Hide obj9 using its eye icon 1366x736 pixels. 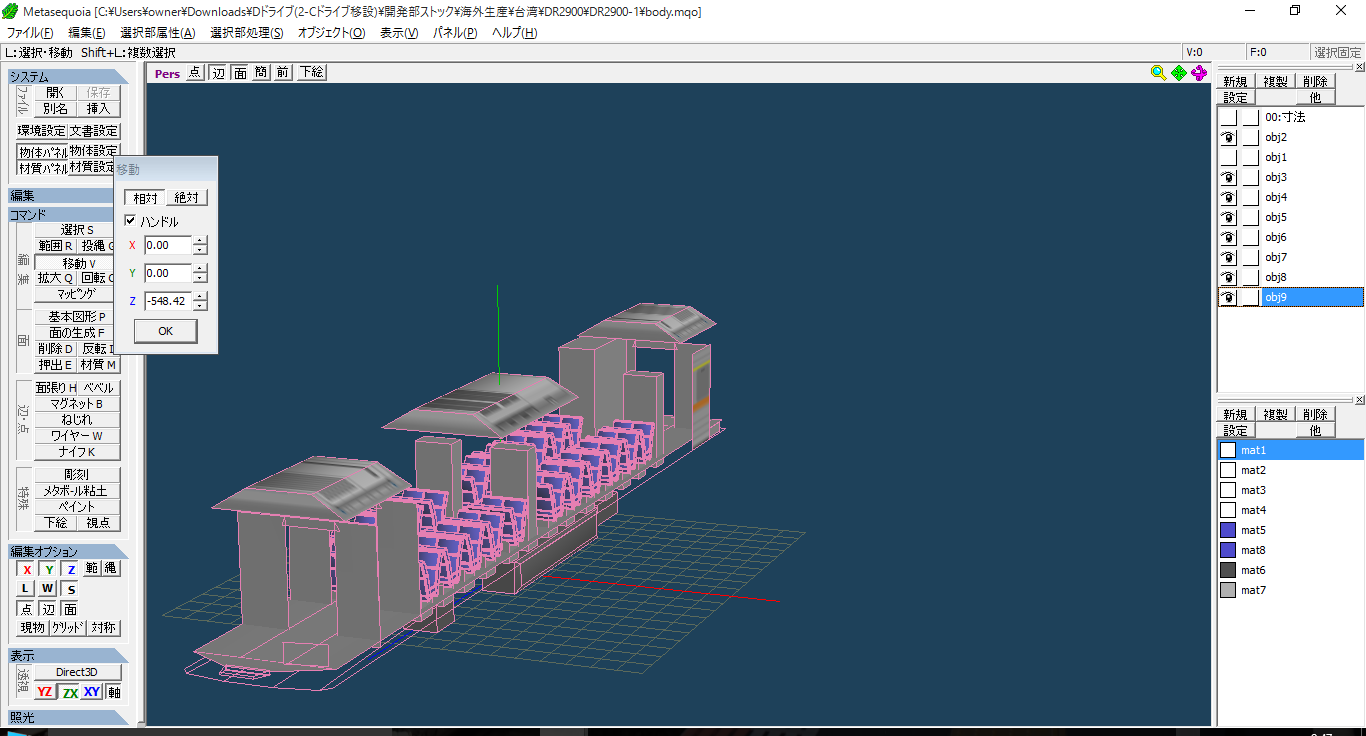[1228, 297]
